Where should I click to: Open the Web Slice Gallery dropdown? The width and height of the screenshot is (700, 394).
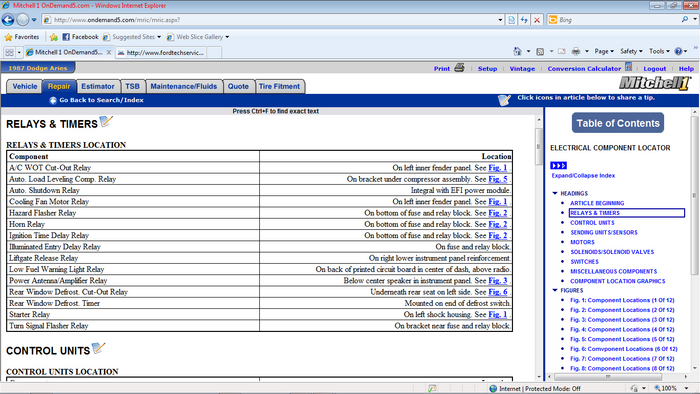pyautogui.click(x=198, y=37)
